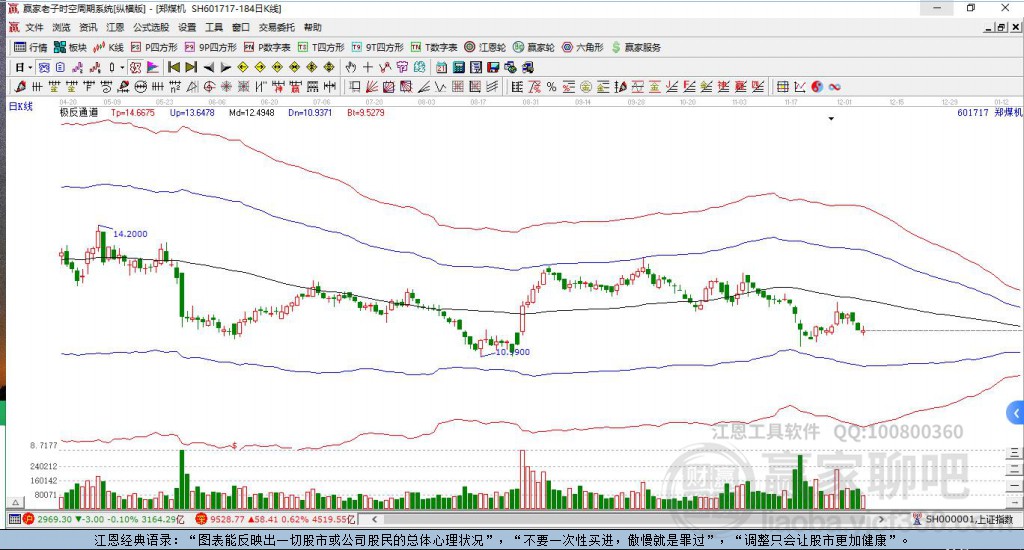
Task: Open the 文件 menu
Action: [x=34, y=27]
